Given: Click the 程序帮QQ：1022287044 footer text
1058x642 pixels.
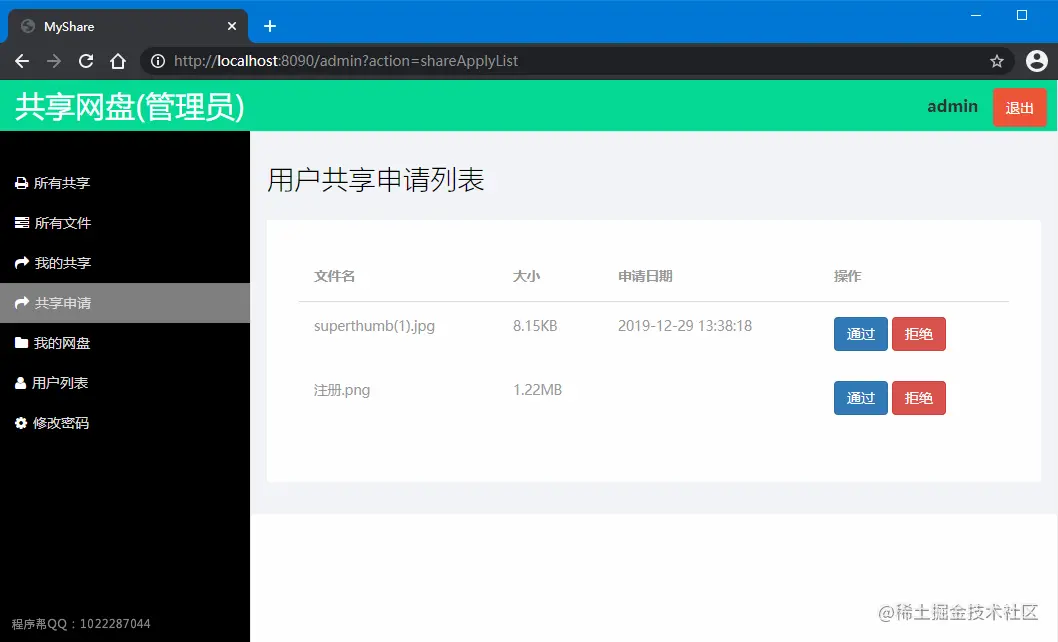Looking at the screenshot, I should click(81, 624).
